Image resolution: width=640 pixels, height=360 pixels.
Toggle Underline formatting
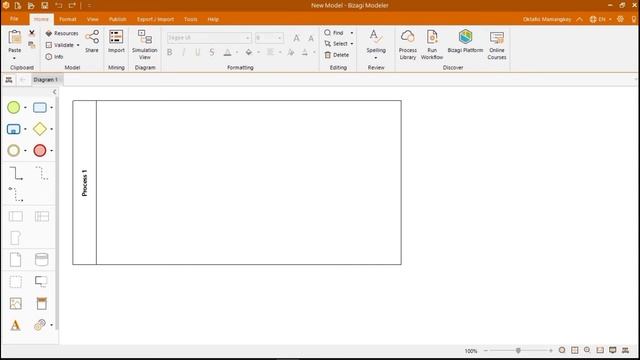198,52
